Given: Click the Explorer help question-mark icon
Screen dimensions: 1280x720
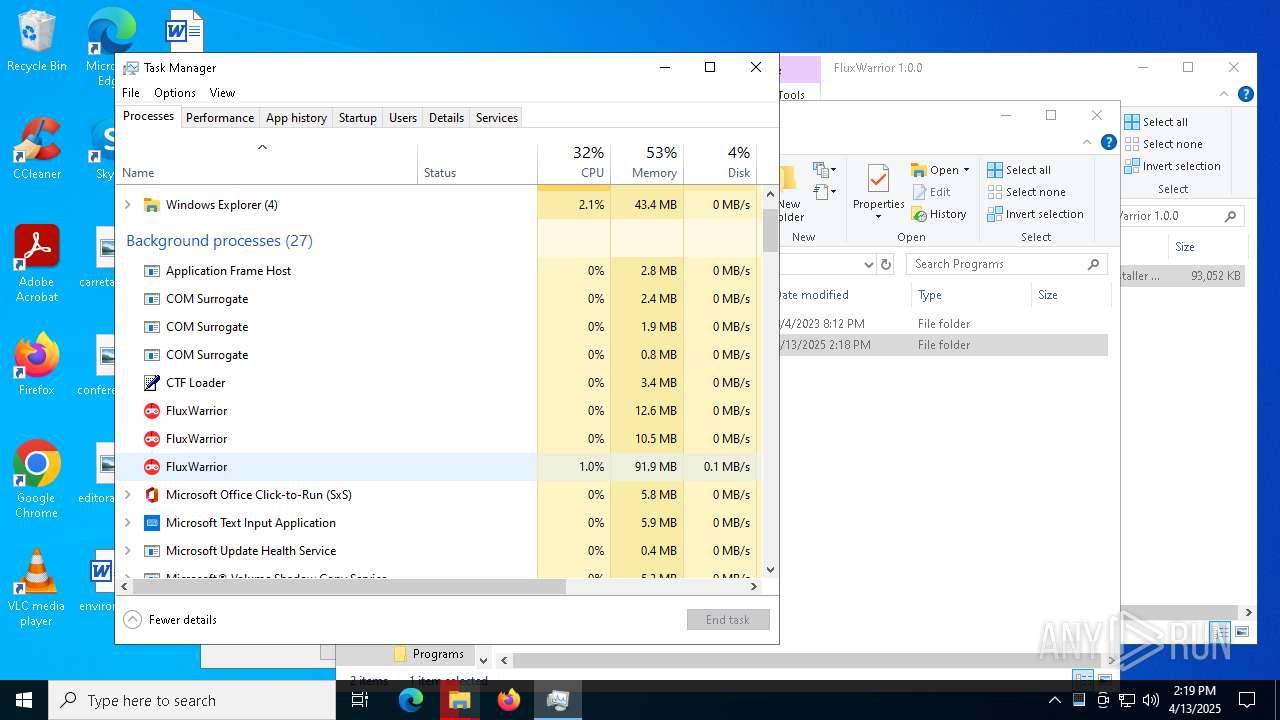Looking at the screenshot, I should click(1109, 142).
